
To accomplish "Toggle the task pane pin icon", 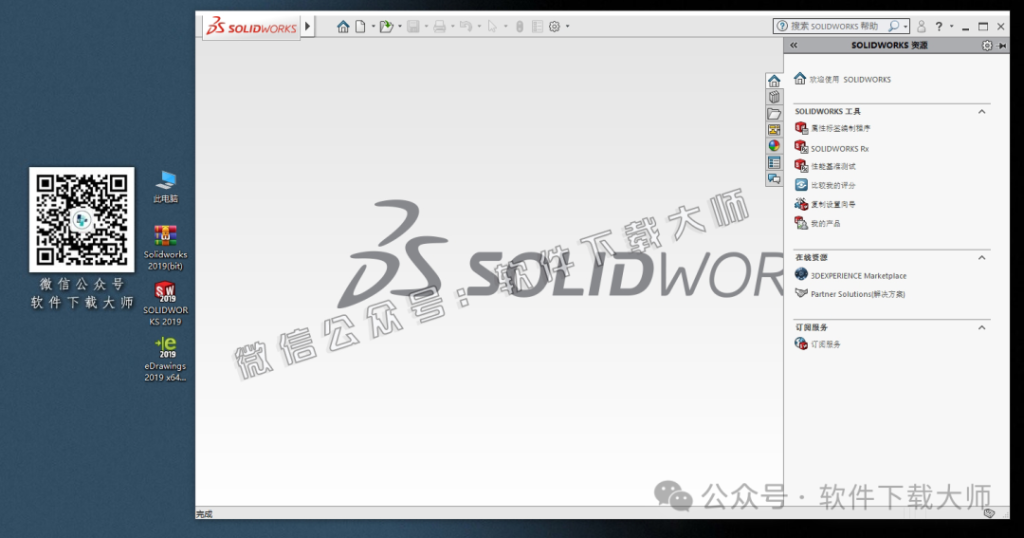I will coord(1002,46).
